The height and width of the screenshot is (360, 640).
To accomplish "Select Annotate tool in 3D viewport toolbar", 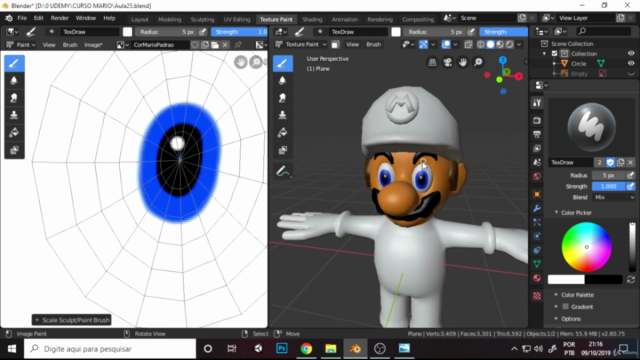I will point(282,171).
